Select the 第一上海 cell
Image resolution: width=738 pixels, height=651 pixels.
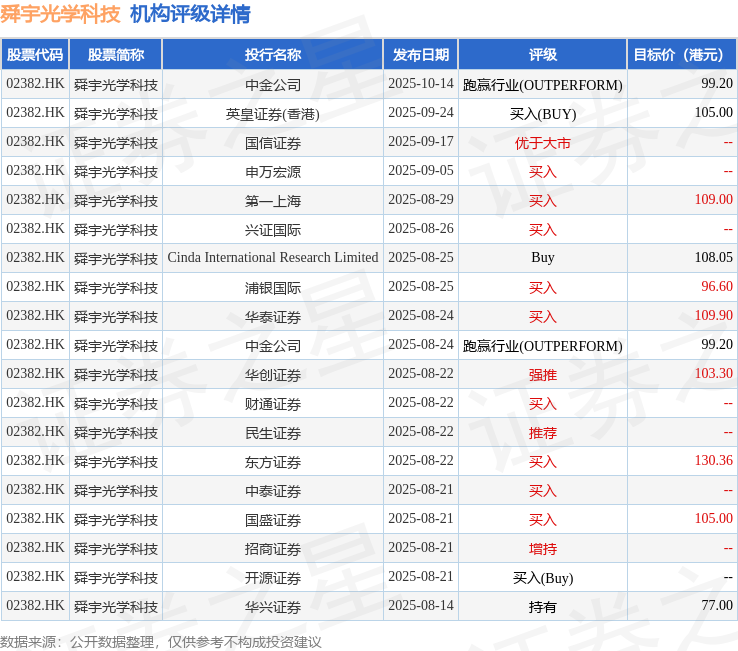(x=273, y=201)
